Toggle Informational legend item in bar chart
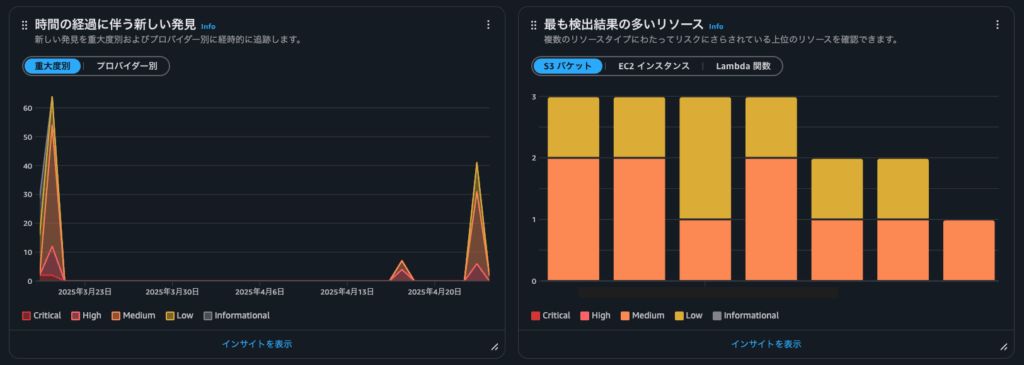The width and height of the screenshot is (1024, 365). click(745, 316)
